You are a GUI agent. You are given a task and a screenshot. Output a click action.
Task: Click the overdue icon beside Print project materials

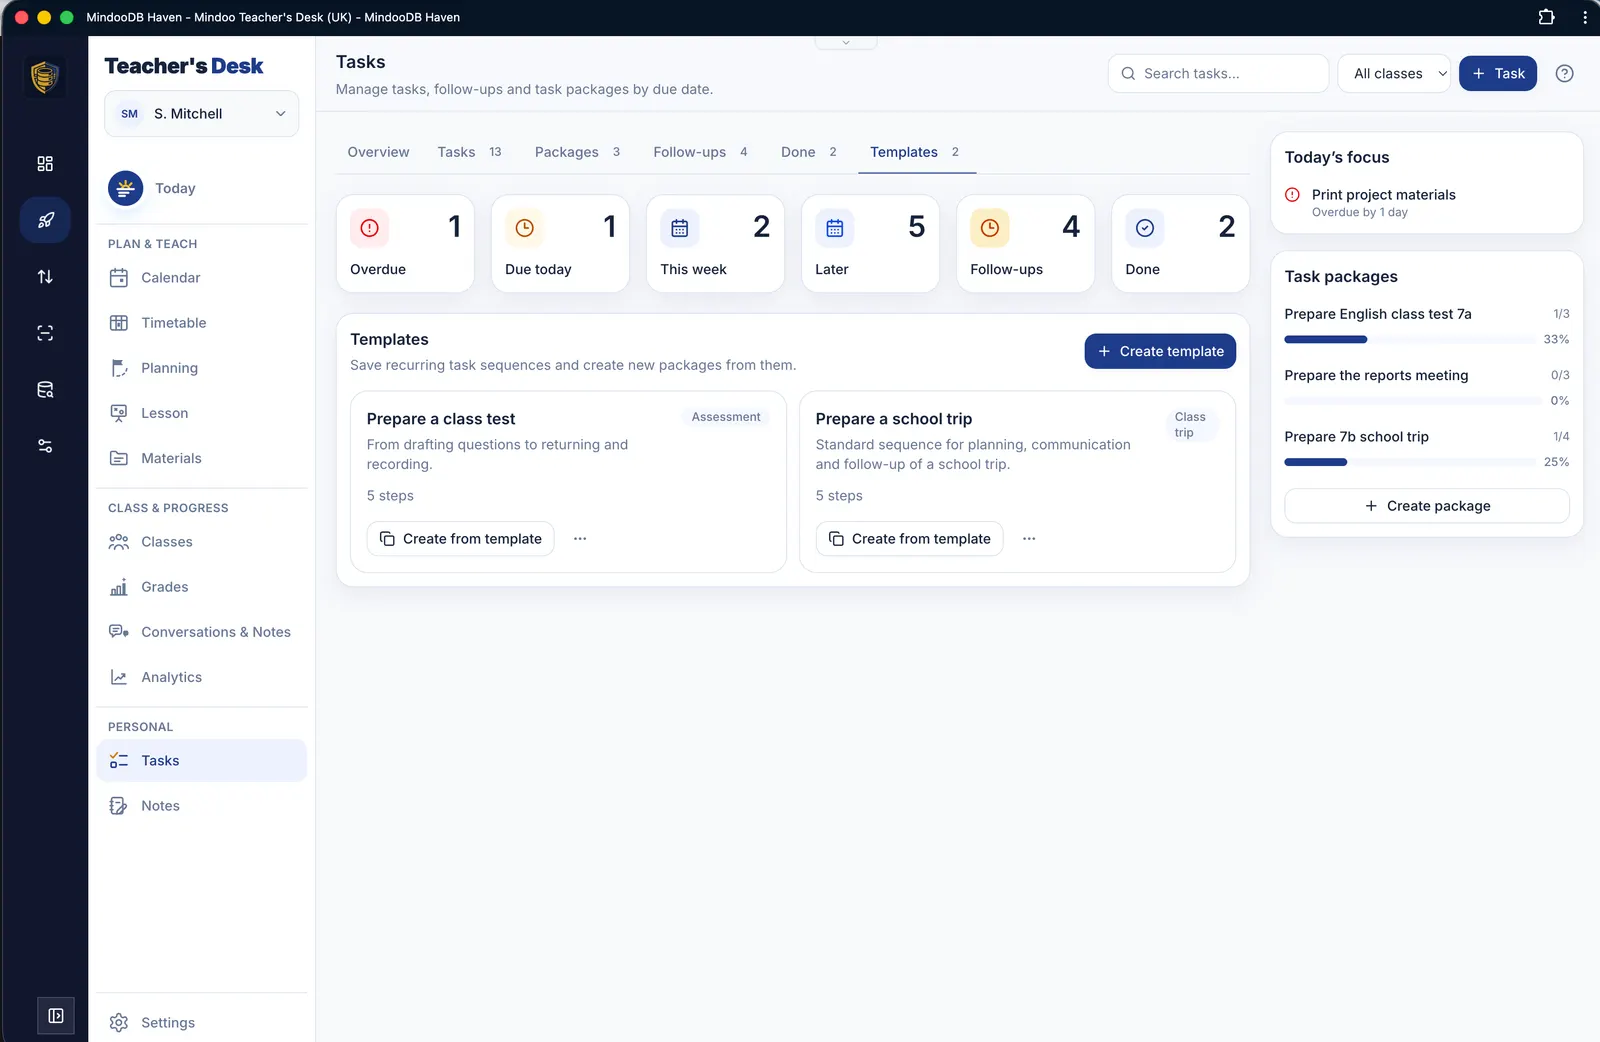tap(1292, 195)
